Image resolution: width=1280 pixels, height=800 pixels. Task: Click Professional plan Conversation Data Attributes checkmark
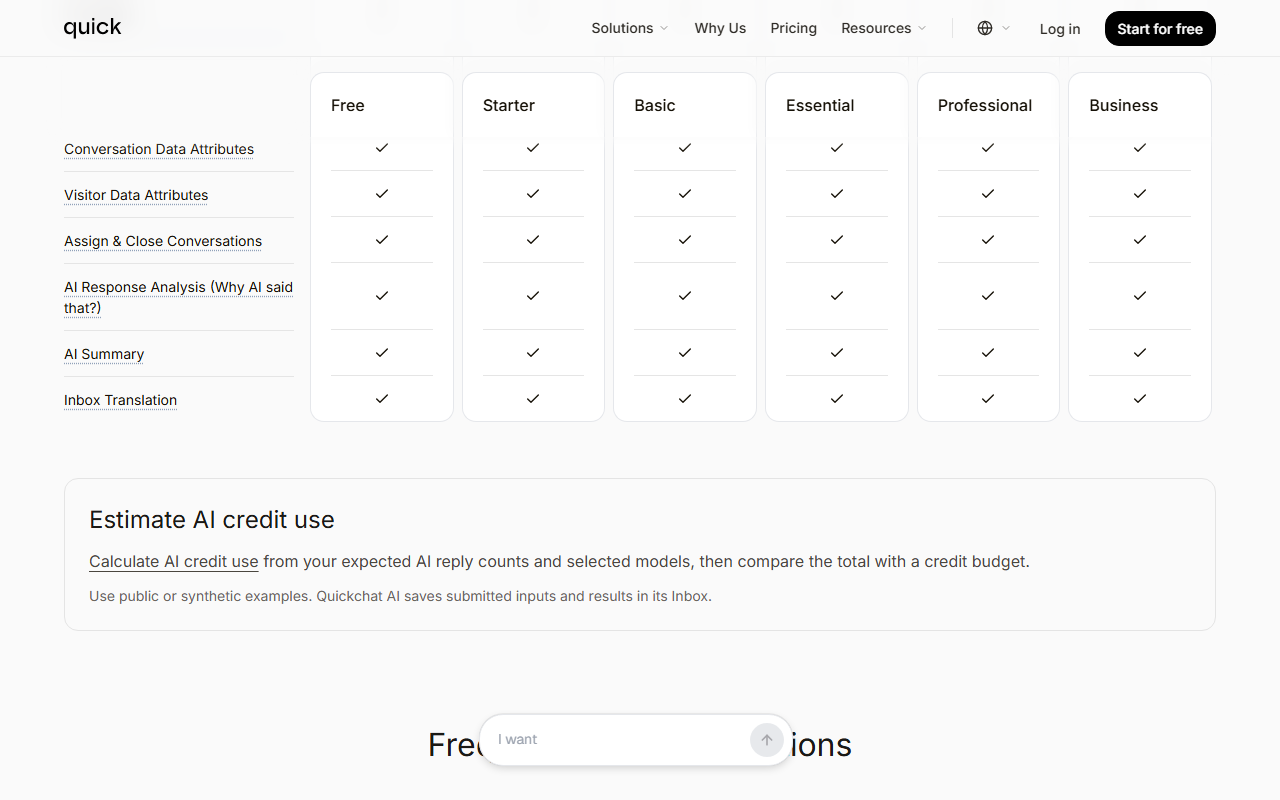coord(988,147)
